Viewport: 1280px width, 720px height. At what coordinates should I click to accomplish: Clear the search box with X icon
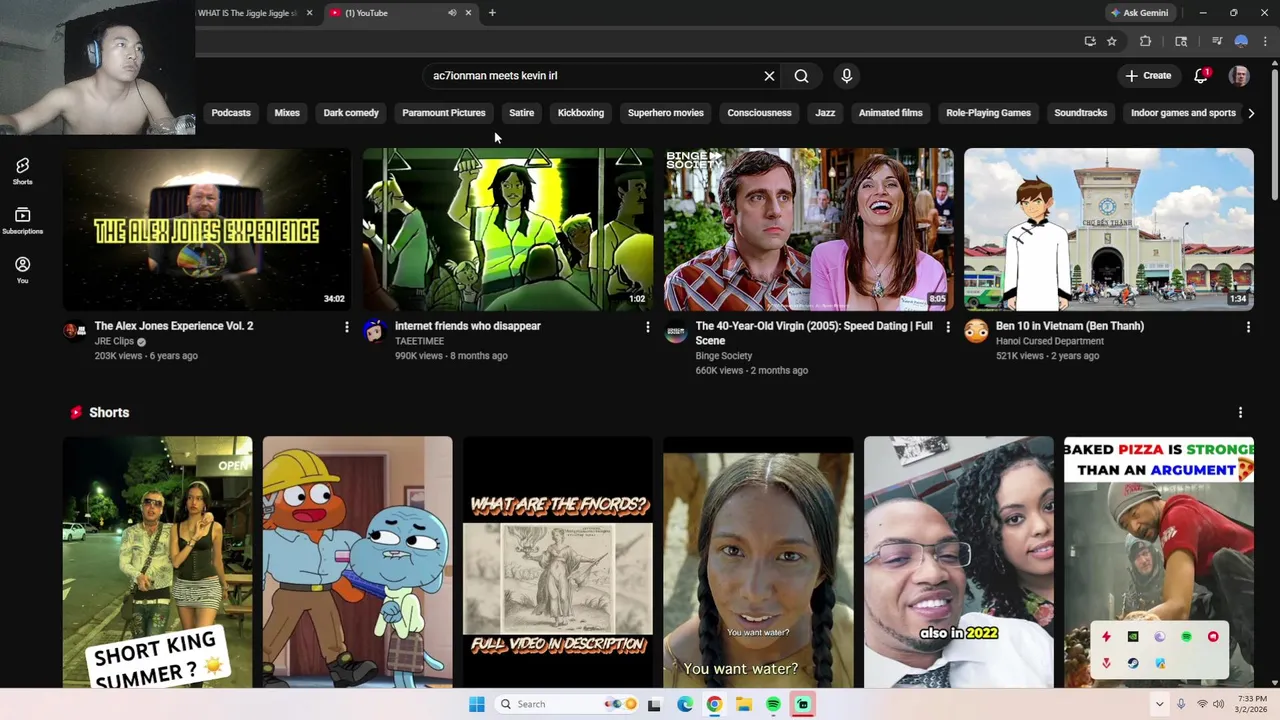[x=769, y=76]
